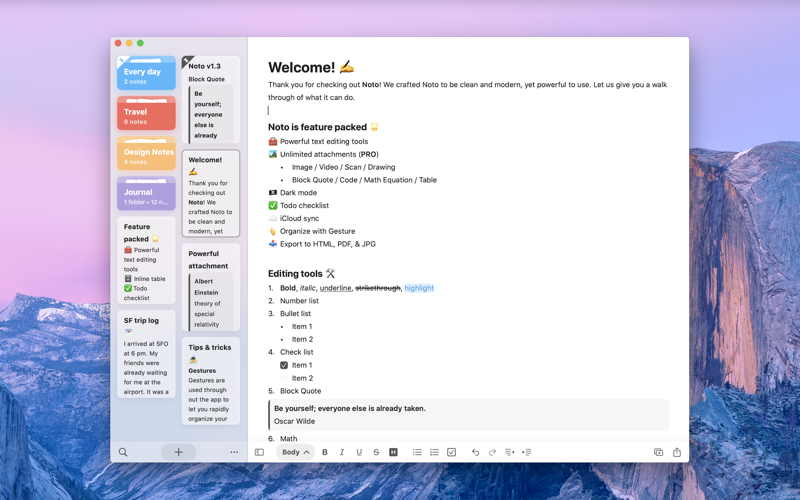Image resolution: width=800 pixels, height=500 pixels.
Task: Check the empty Item 2 checkbox
Action: 284,378
